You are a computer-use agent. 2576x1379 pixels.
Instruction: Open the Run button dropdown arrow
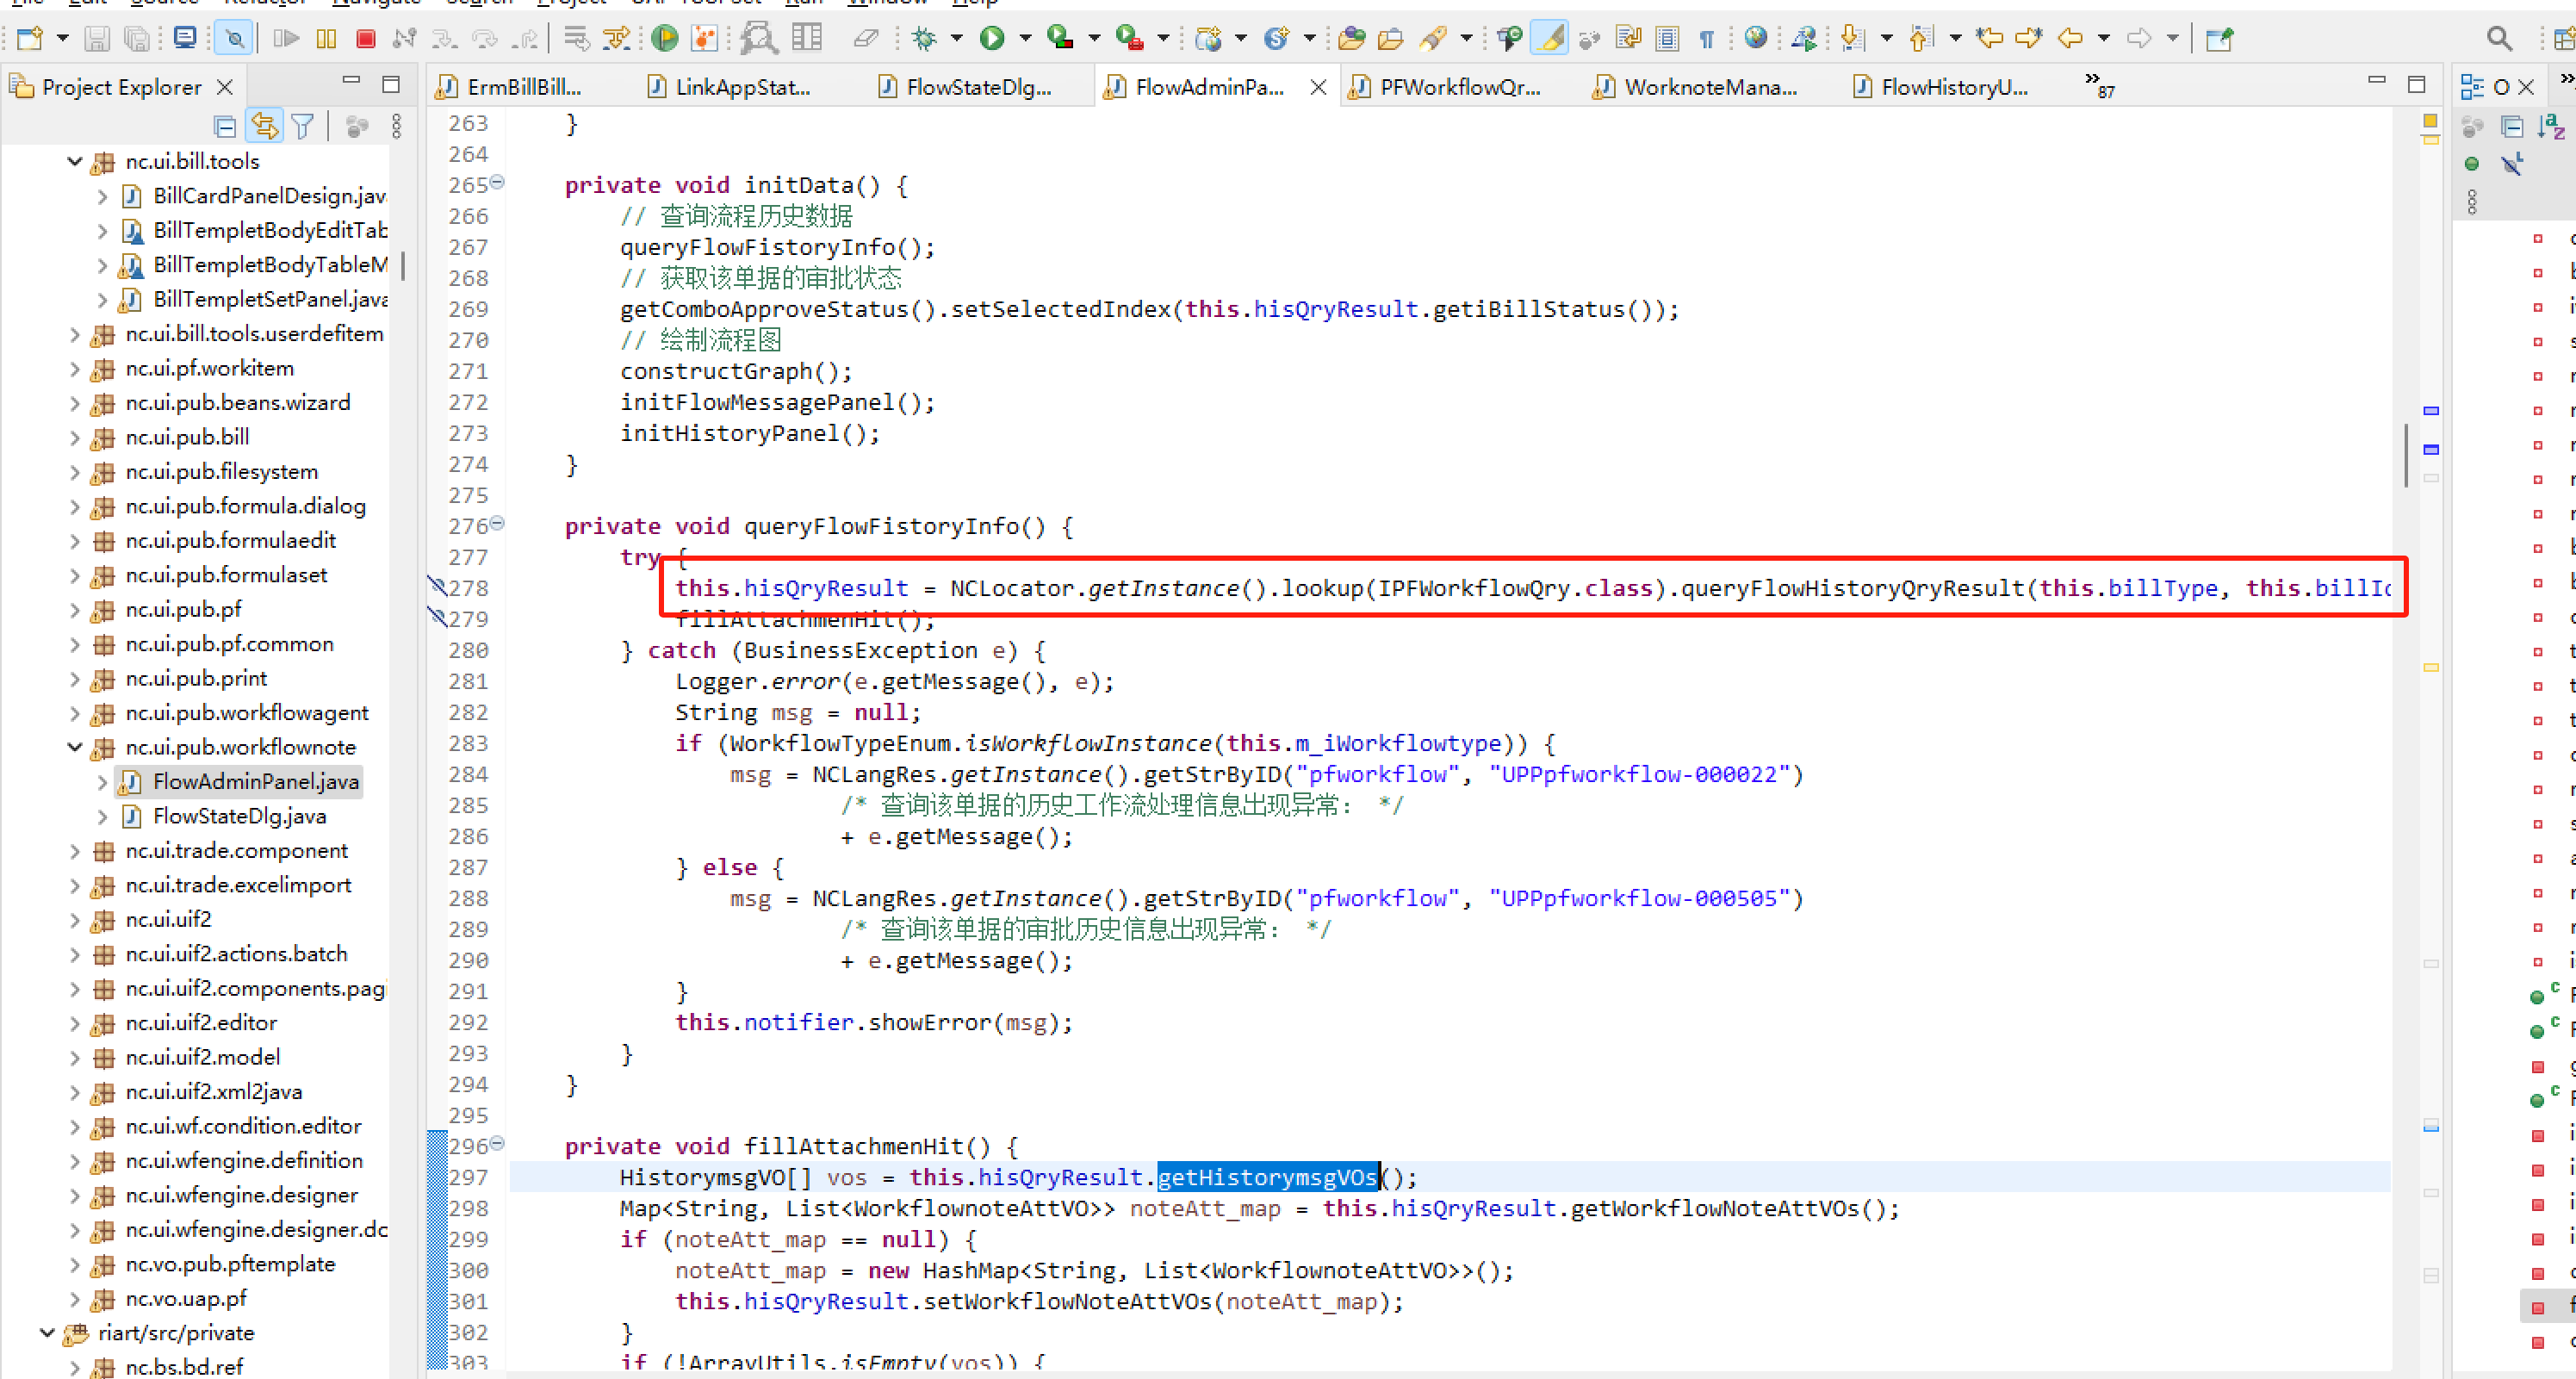pos(1025,39)
